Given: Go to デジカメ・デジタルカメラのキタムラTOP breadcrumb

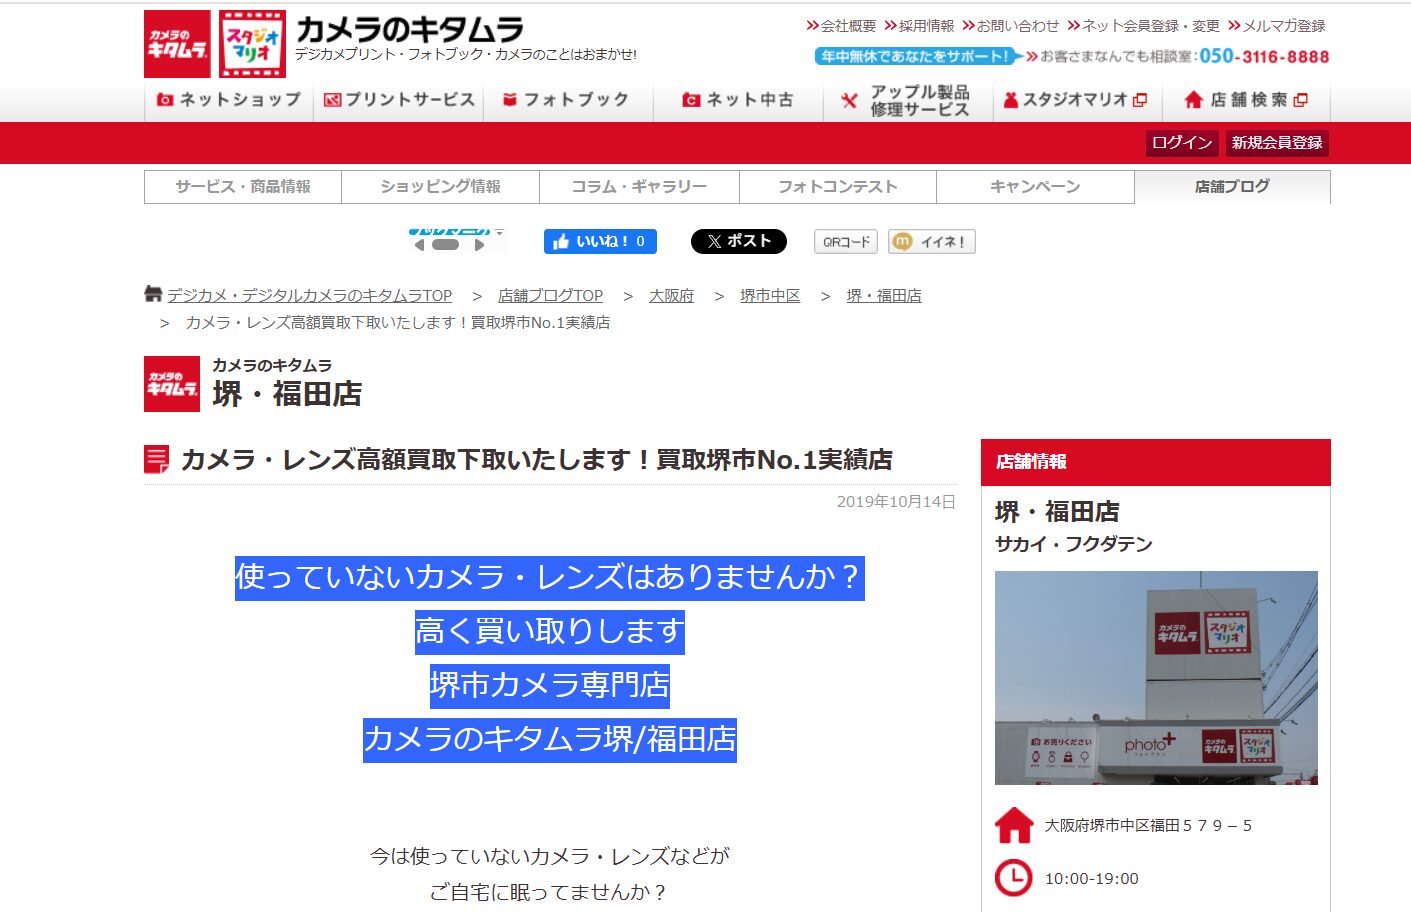Looking at the screenshot, I should click(309, 296).
